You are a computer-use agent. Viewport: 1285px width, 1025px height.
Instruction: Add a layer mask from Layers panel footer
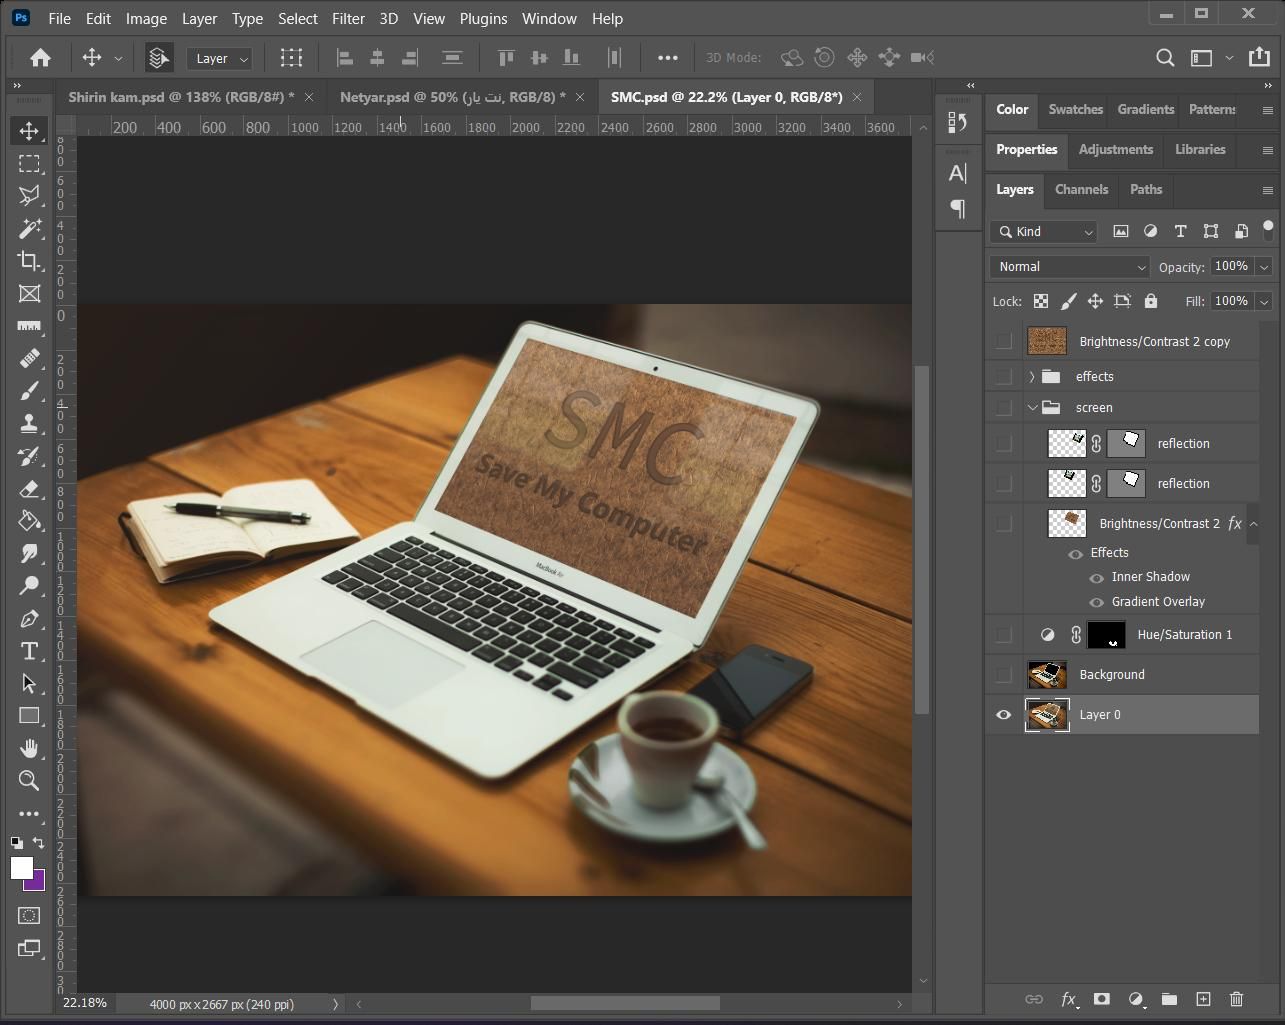pos(1101,999)
